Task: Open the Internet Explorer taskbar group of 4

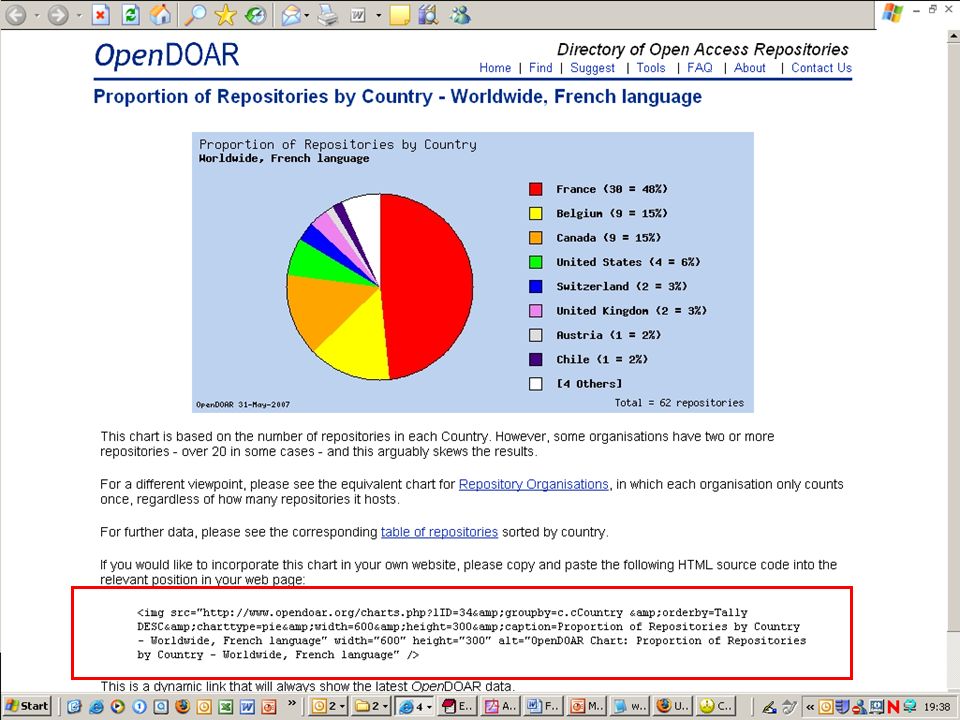Action: coord(414,707)
